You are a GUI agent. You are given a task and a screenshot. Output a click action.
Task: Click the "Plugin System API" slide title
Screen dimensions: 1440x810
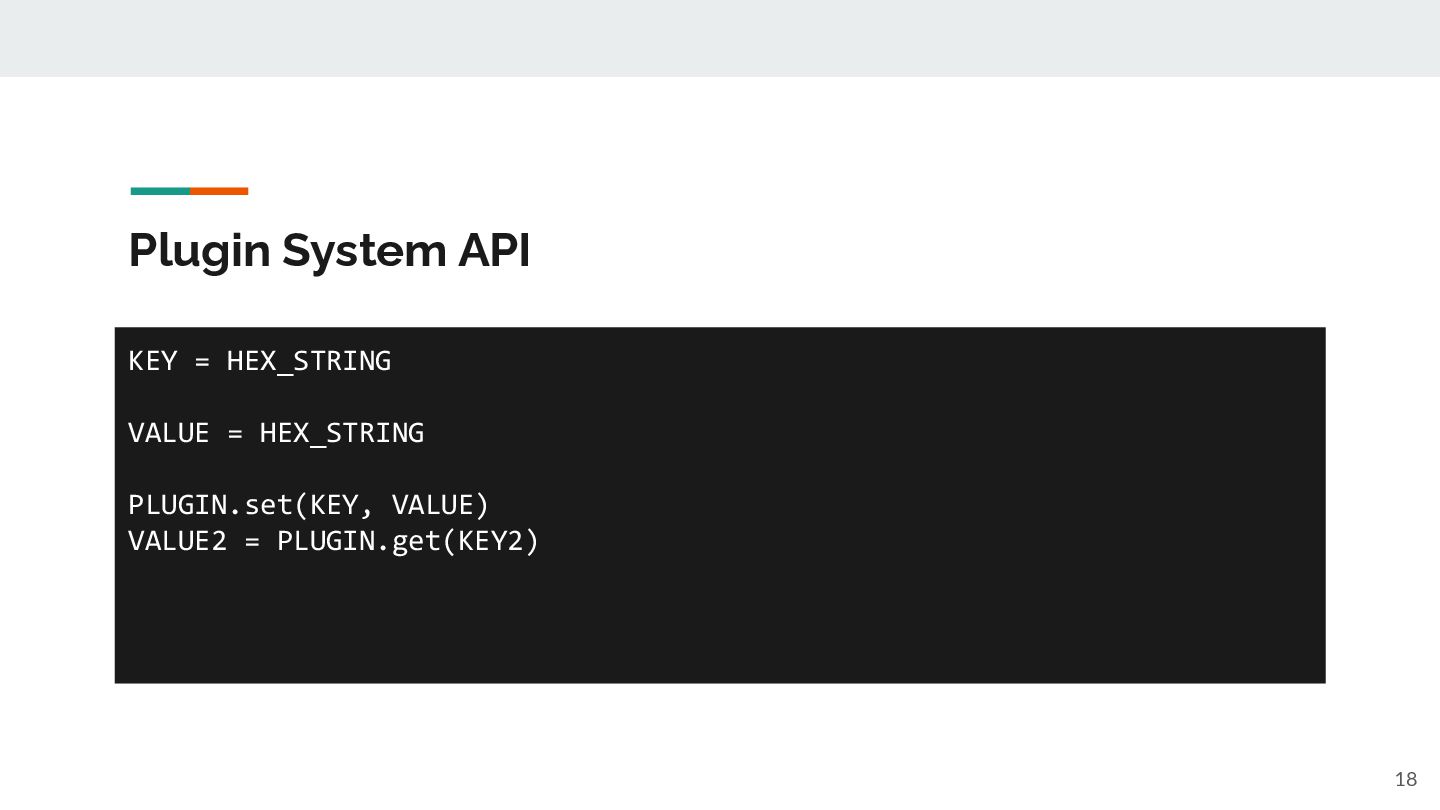click(329, 250)
